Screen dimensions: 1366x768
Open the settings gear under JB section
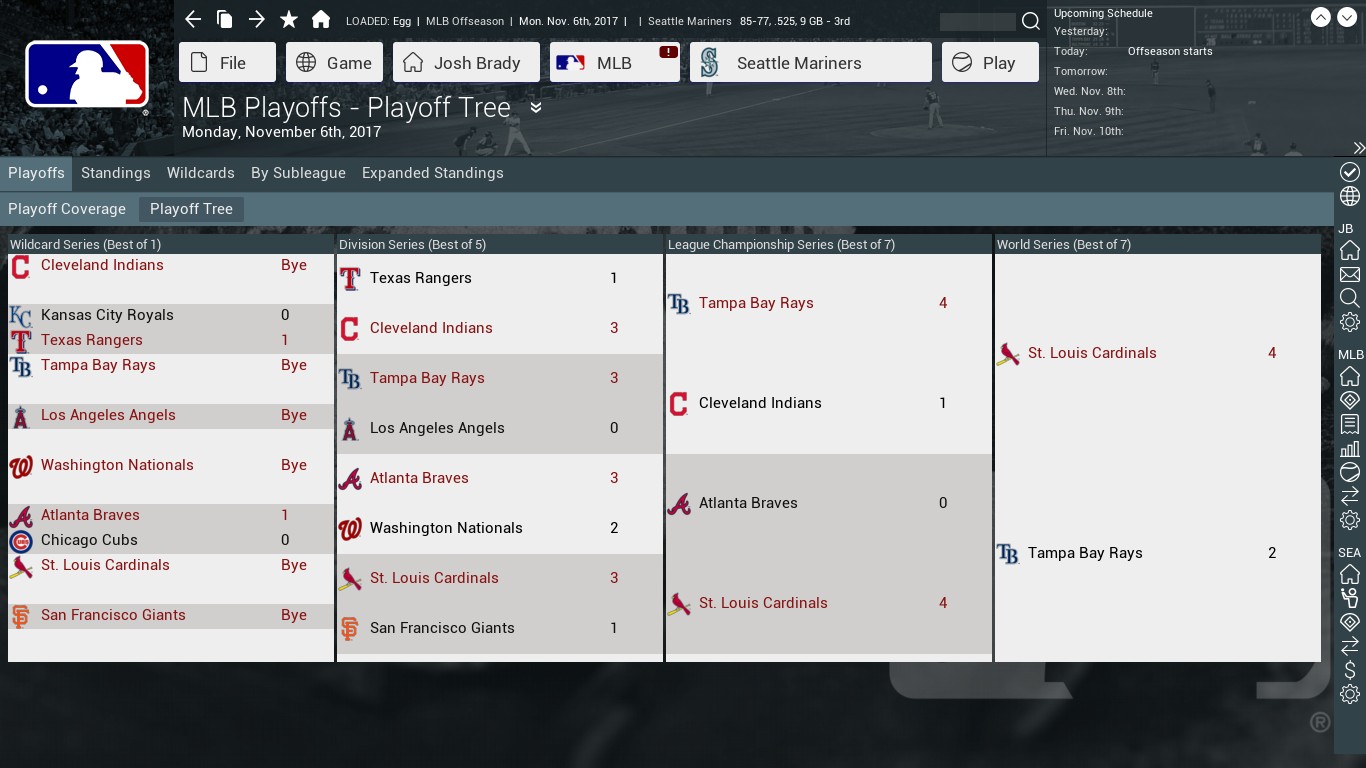(1350, 322)
